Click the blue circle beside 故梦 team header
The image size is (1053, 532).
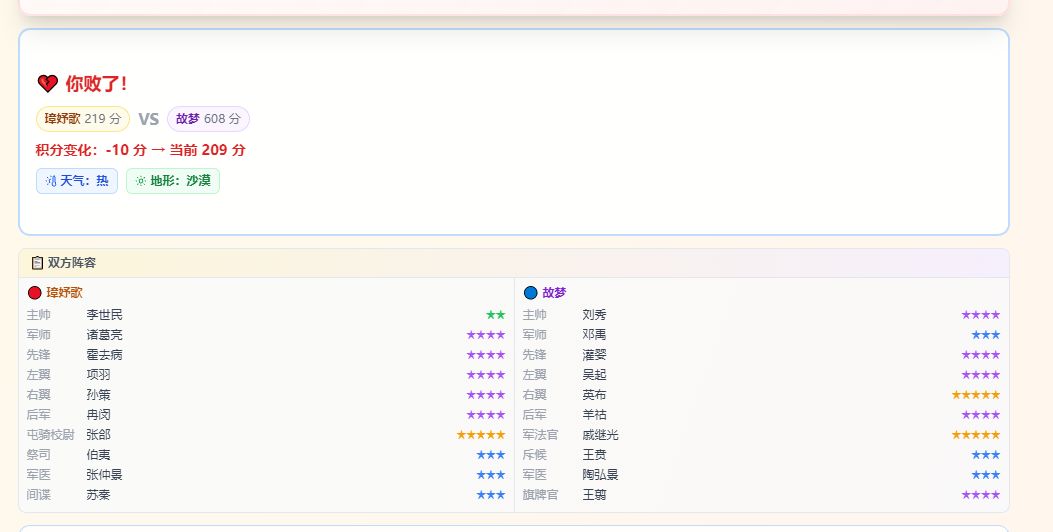[531, 293]
